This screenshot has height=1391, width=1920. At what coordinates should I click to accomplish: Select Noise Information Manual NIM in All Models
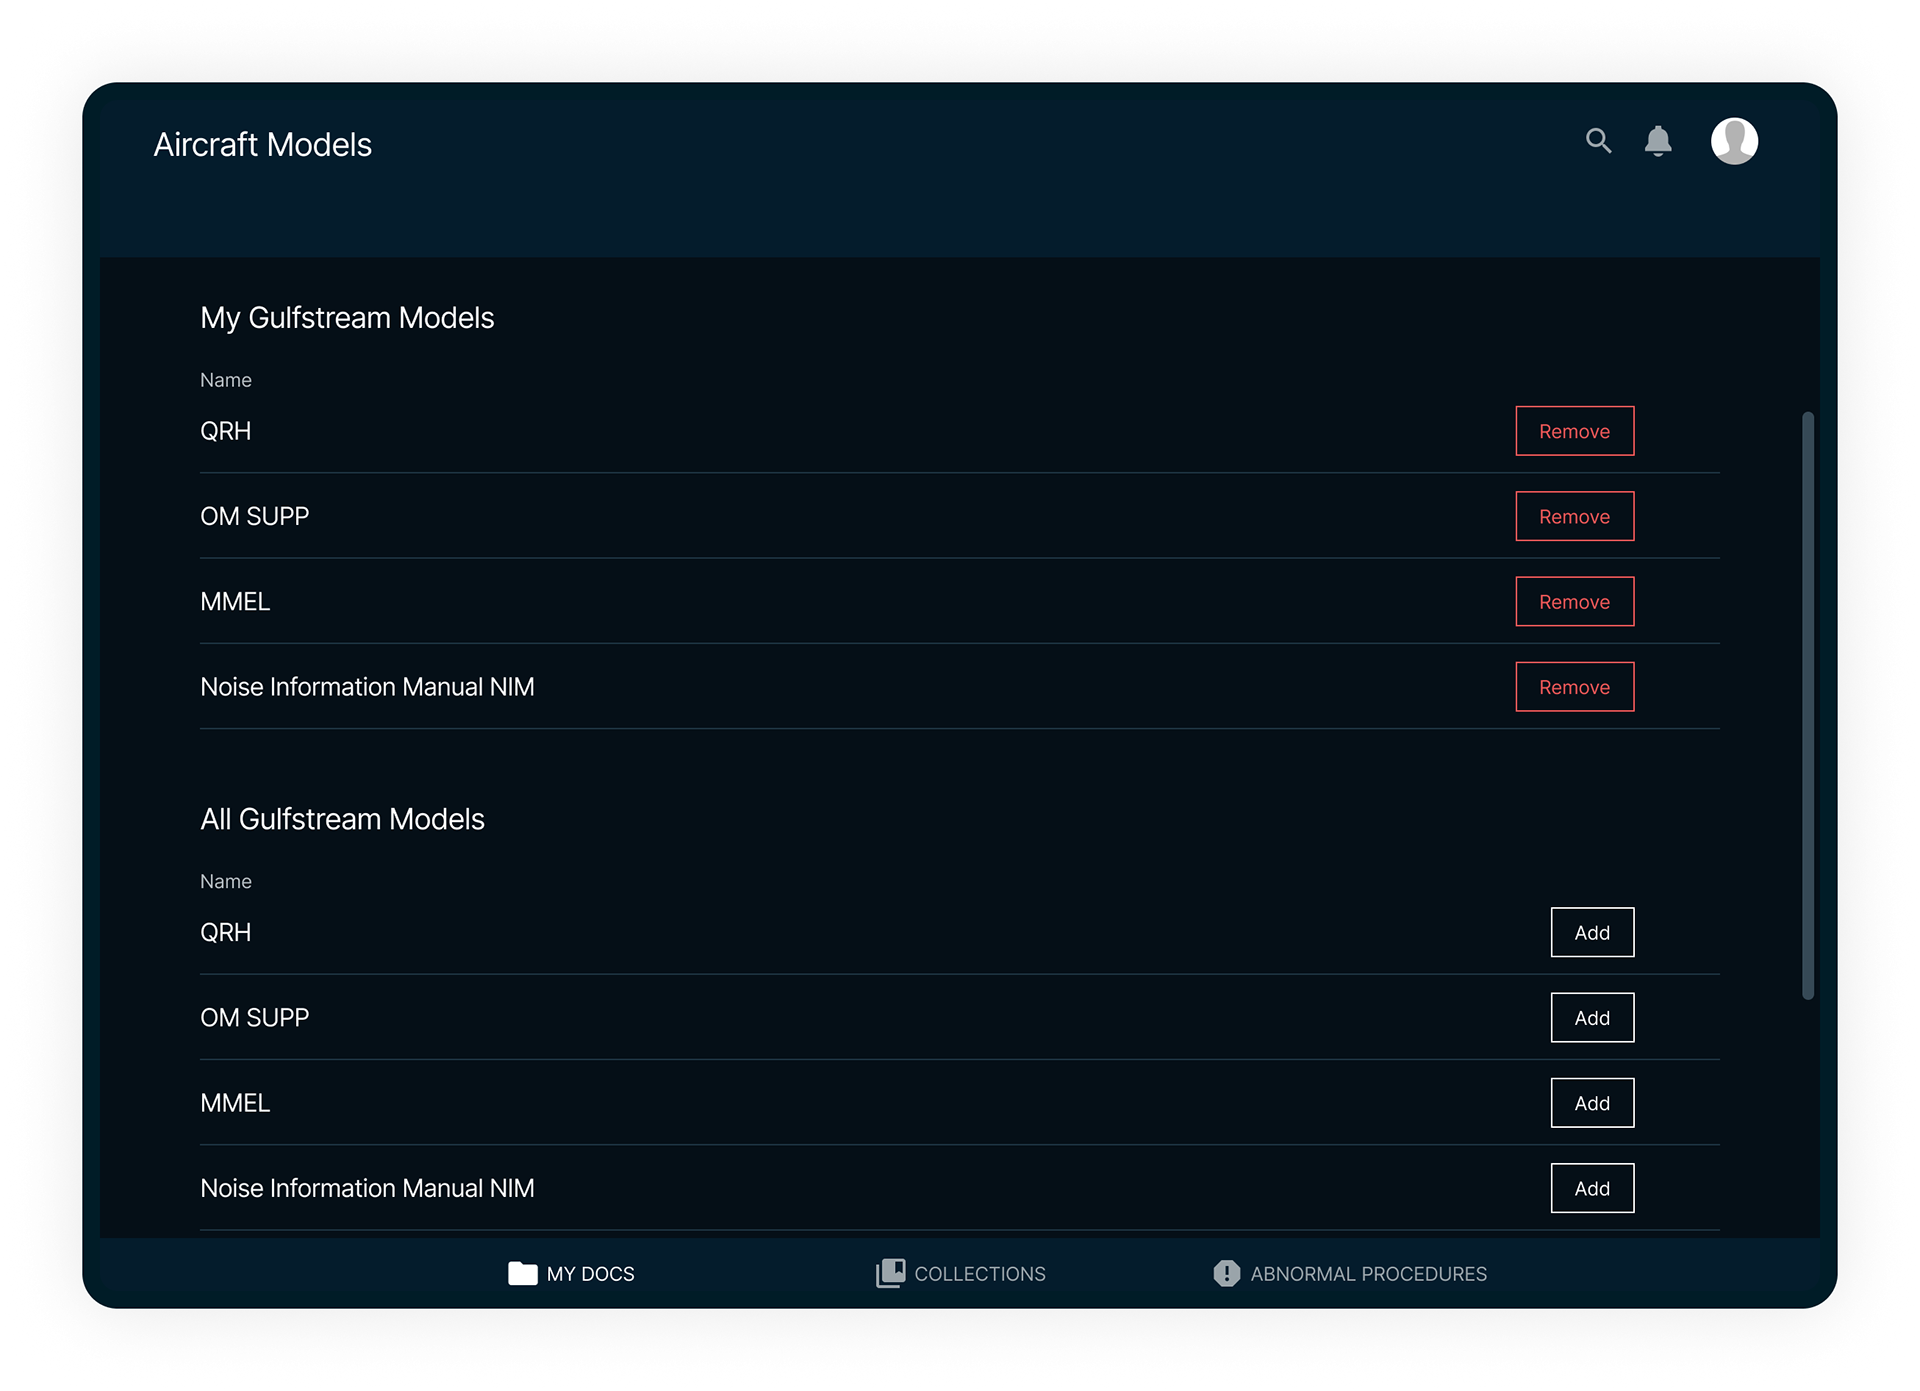pyautogui.click(x=367, y=1188)
